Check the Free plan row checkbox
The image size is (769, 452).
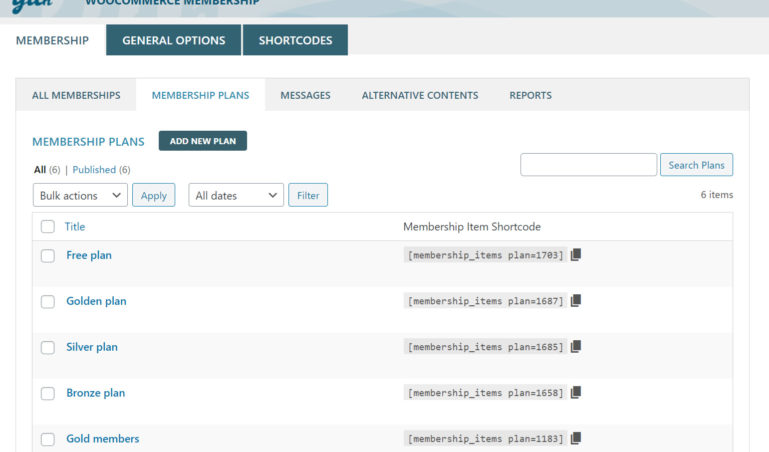click(48, 255)
